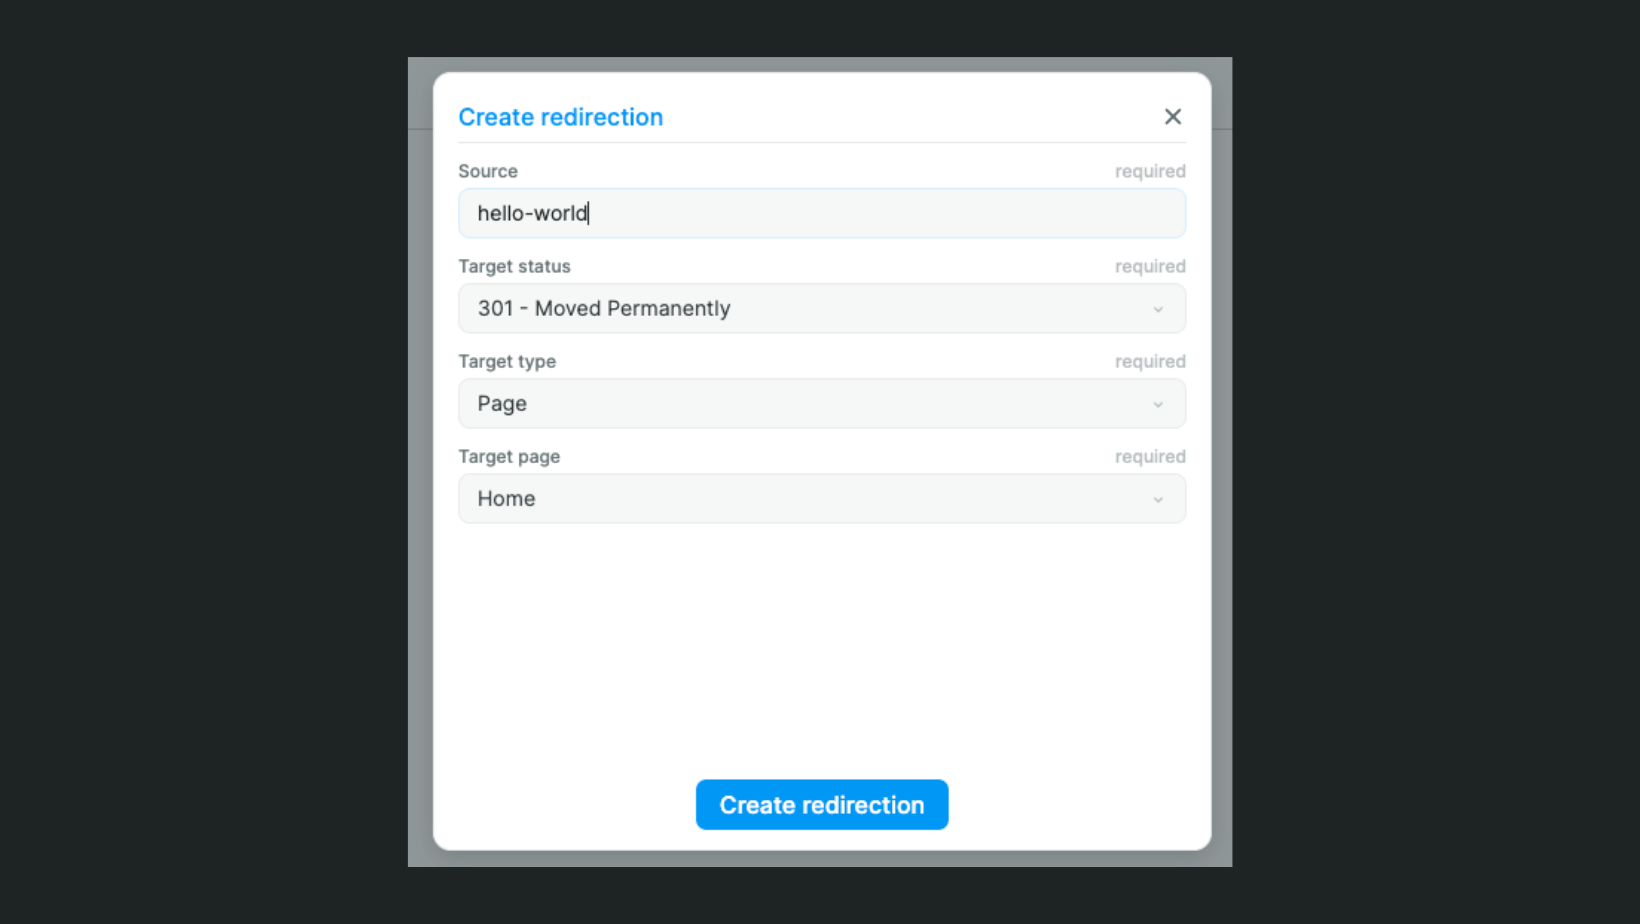Close the Create redirection dialog

click(1173, 117)
